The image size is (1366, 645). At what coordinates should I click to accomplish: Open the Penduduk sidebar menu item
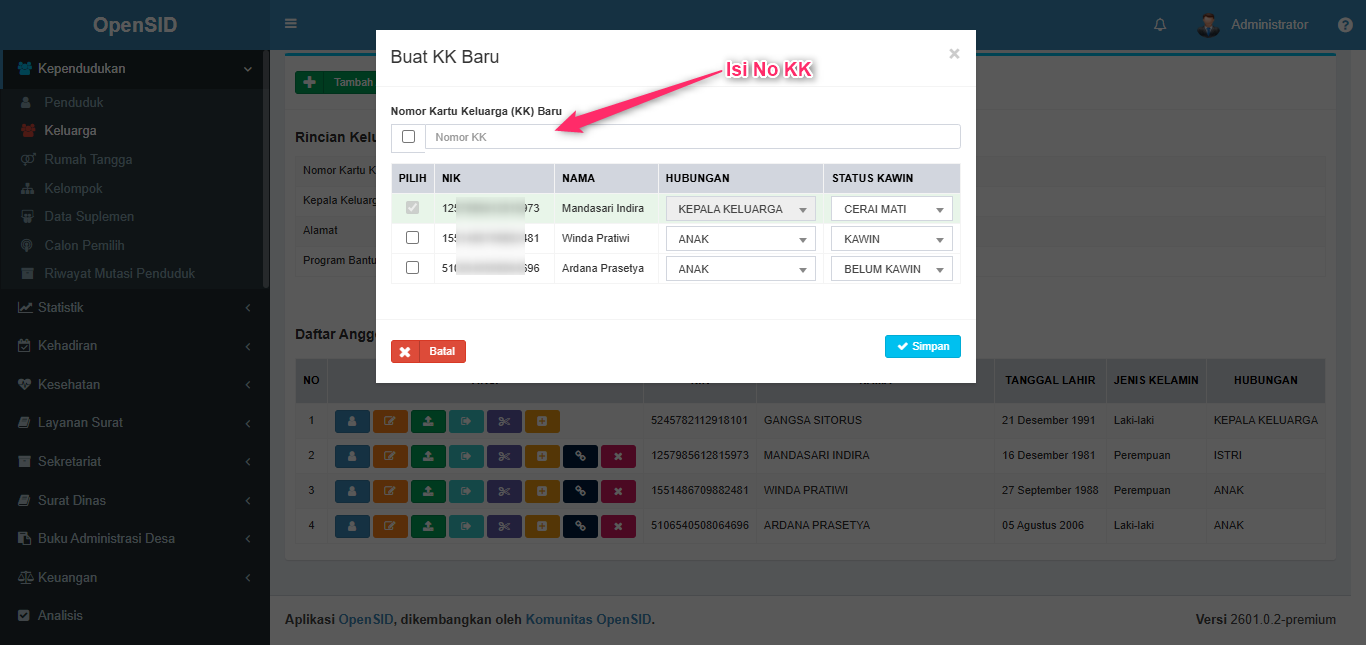(x=74, y=102)
